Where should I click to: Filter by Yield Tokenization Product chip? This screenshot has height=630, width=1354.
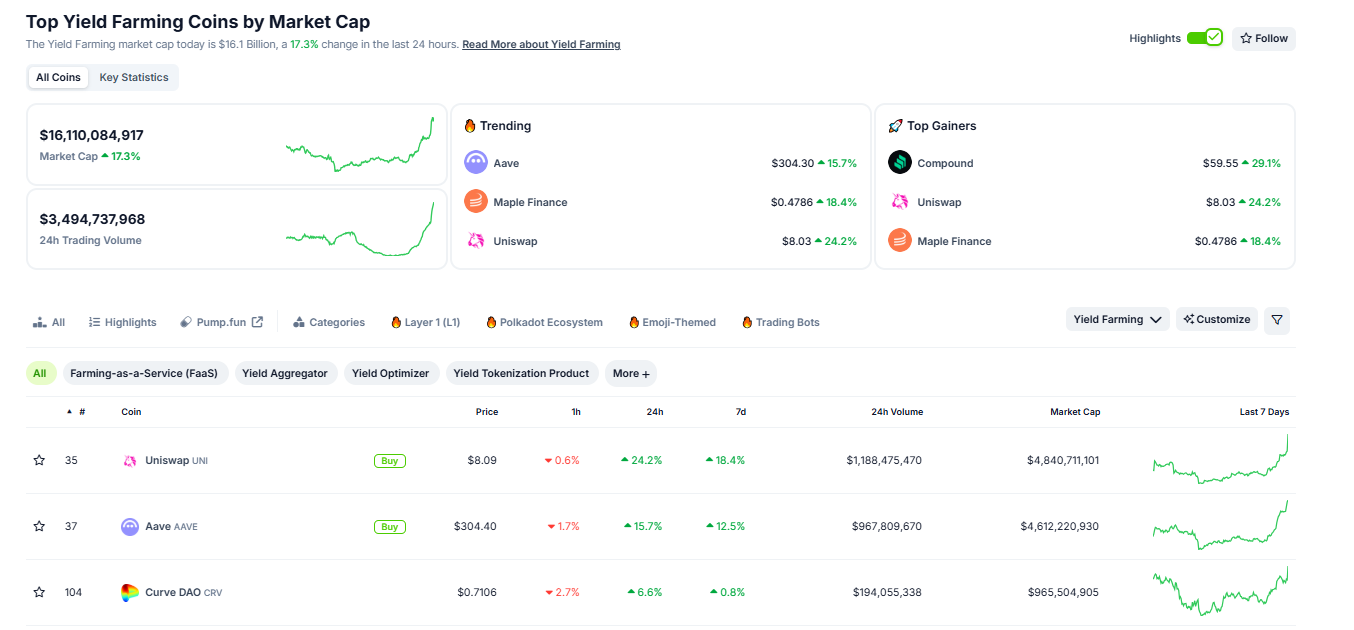coord(522,373)
